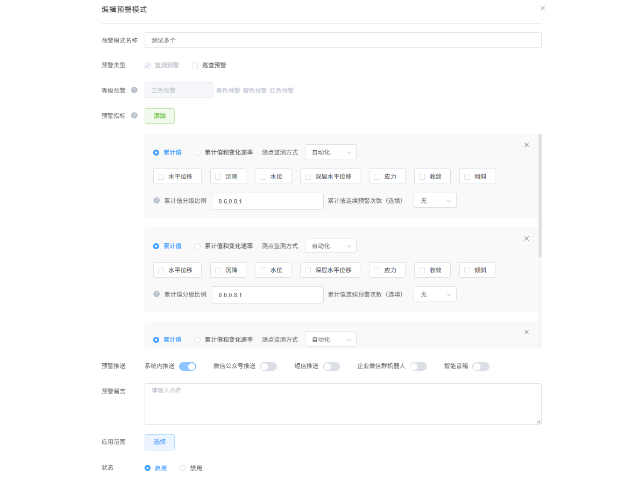
Task: Enable the 微信公众号推送 switch
Action: 268,367
